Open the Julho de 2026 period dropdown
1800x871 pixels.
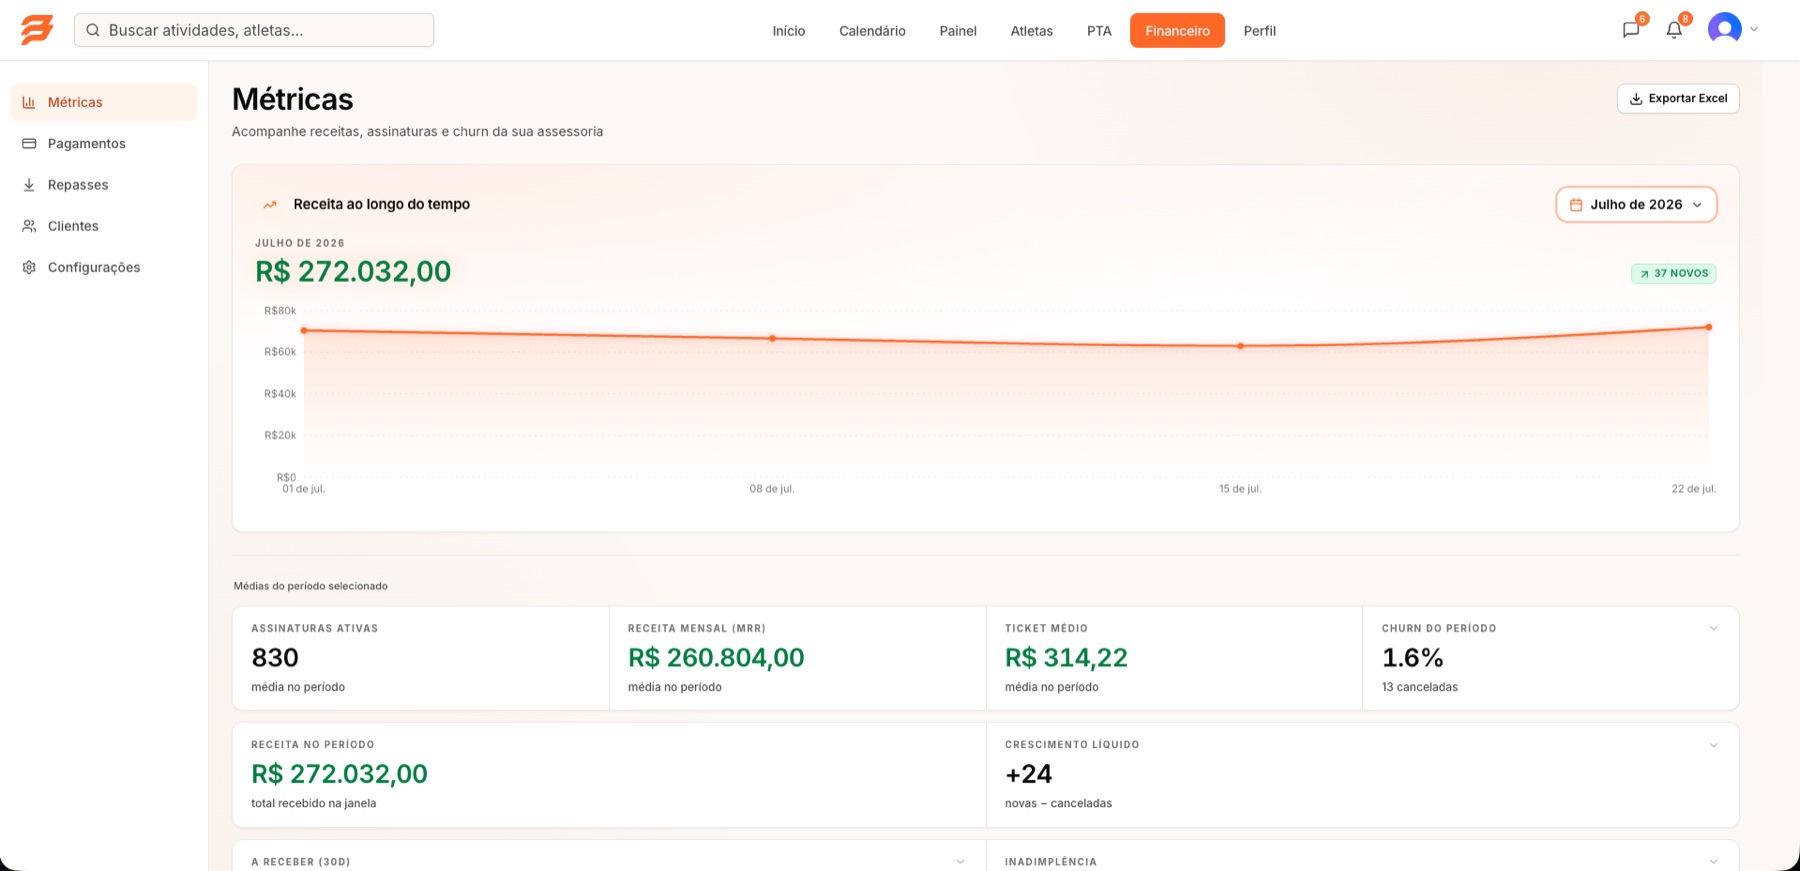click(x=1636, y=205)
